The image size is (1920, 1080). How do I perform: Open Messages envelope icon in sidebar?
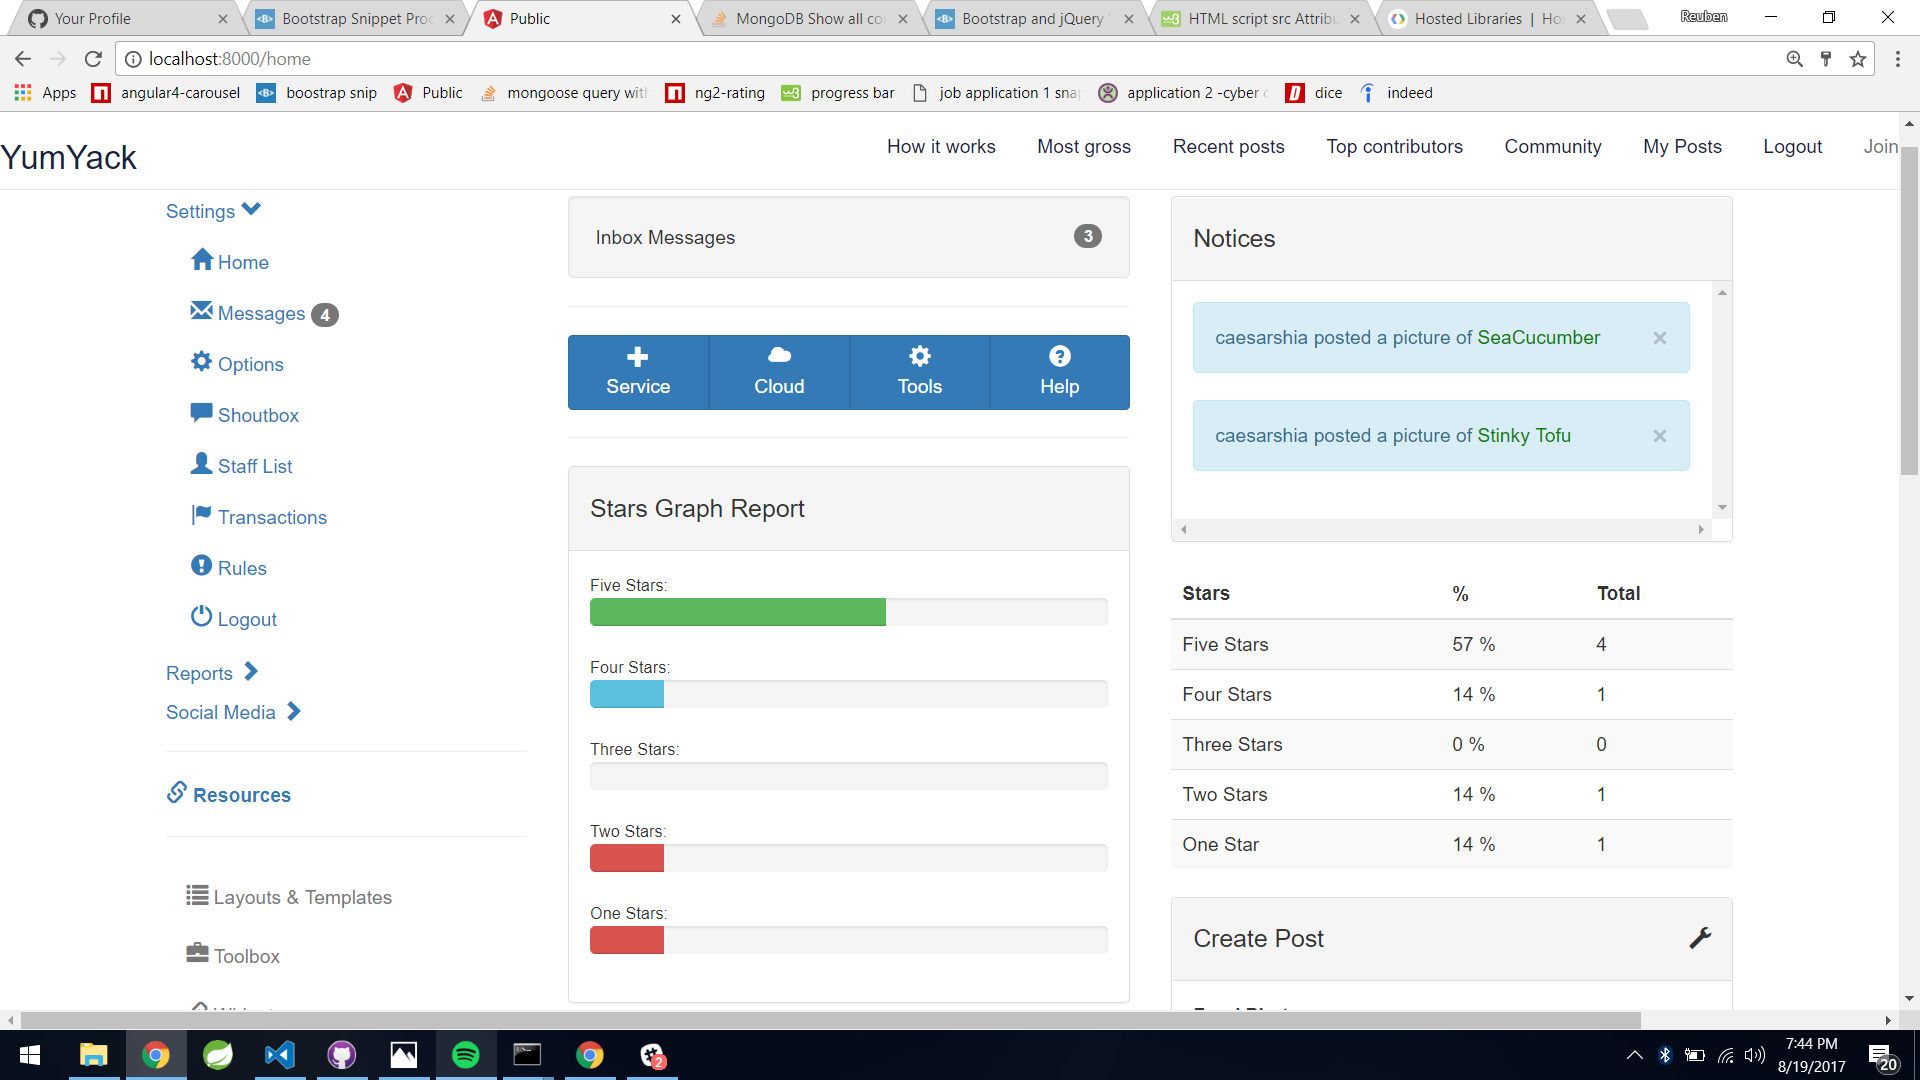click(x=202, y=311)
